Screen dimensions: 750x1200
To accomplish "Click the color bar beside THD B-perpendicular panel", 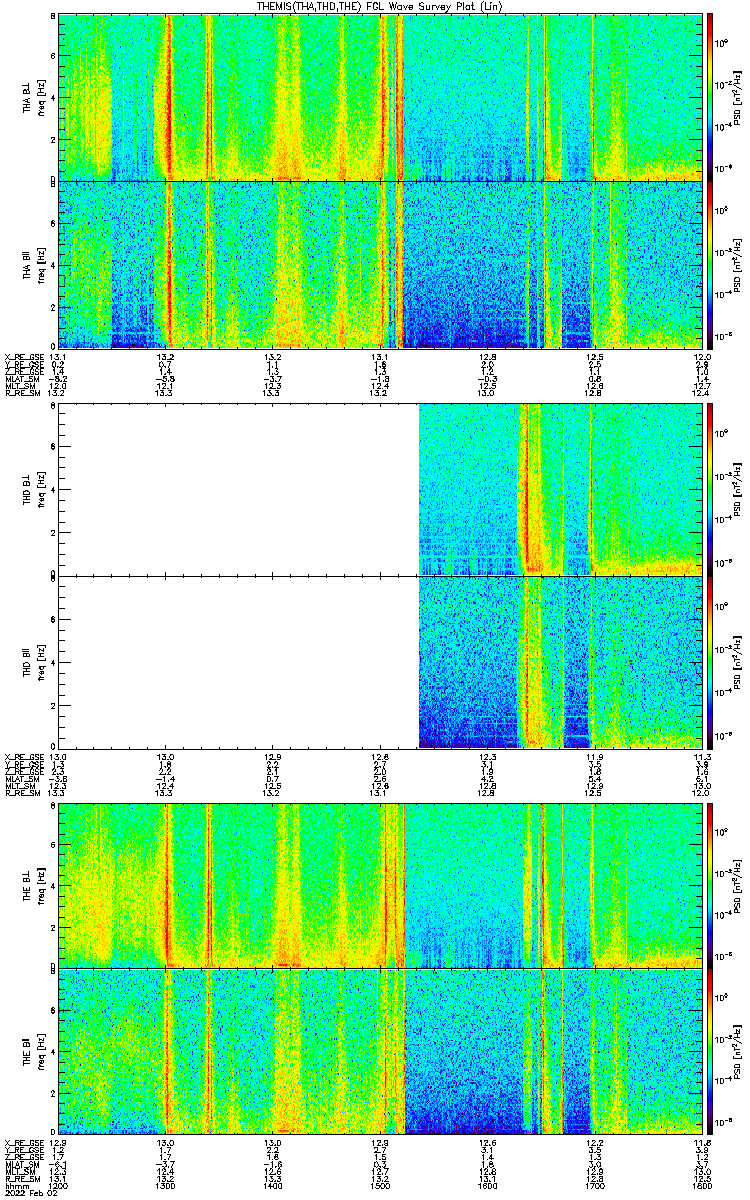I will pos(710,489).
